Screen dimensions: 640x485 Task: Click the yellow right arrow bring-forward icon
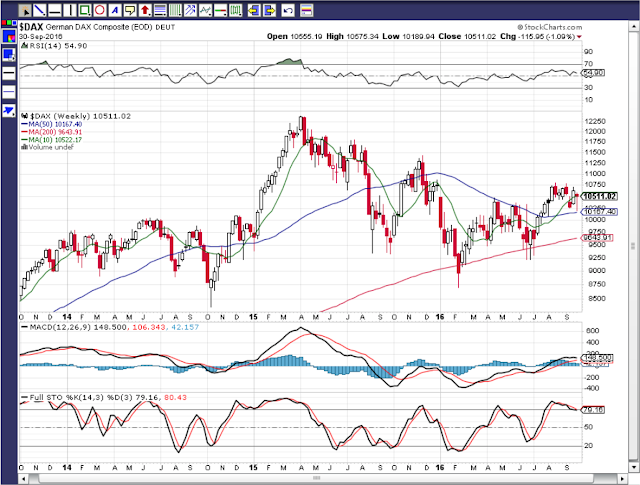(x=269, y=10)
